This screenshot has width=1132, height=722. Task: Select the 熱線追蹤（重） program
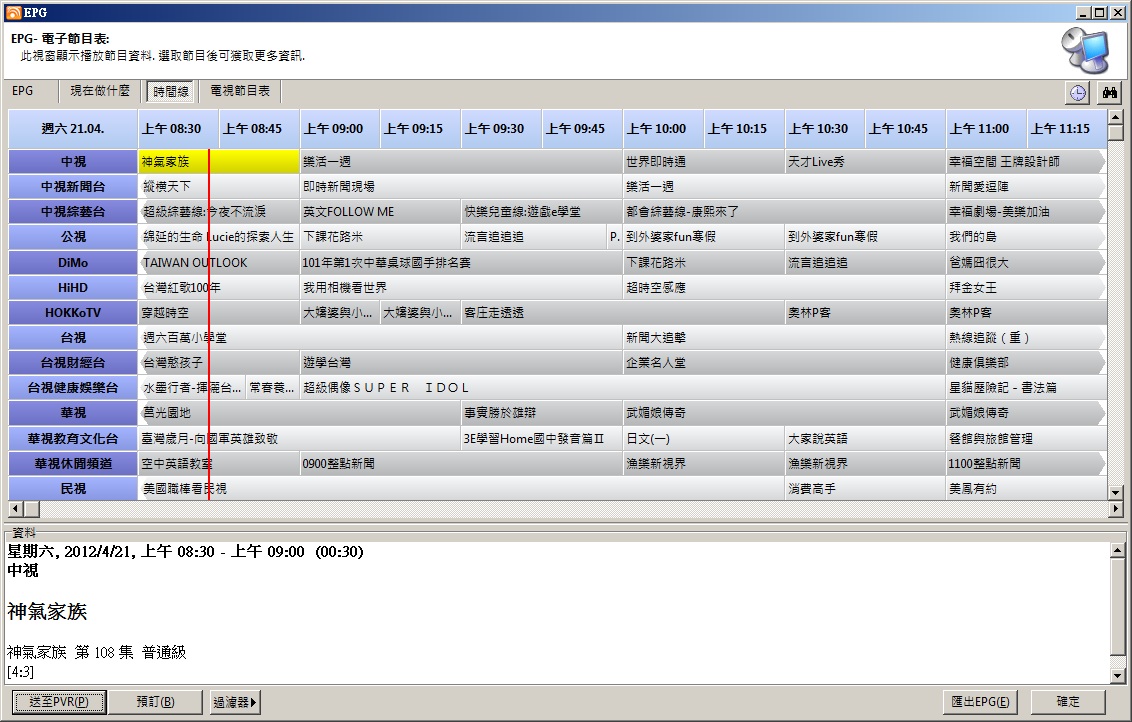point(1027,338)
